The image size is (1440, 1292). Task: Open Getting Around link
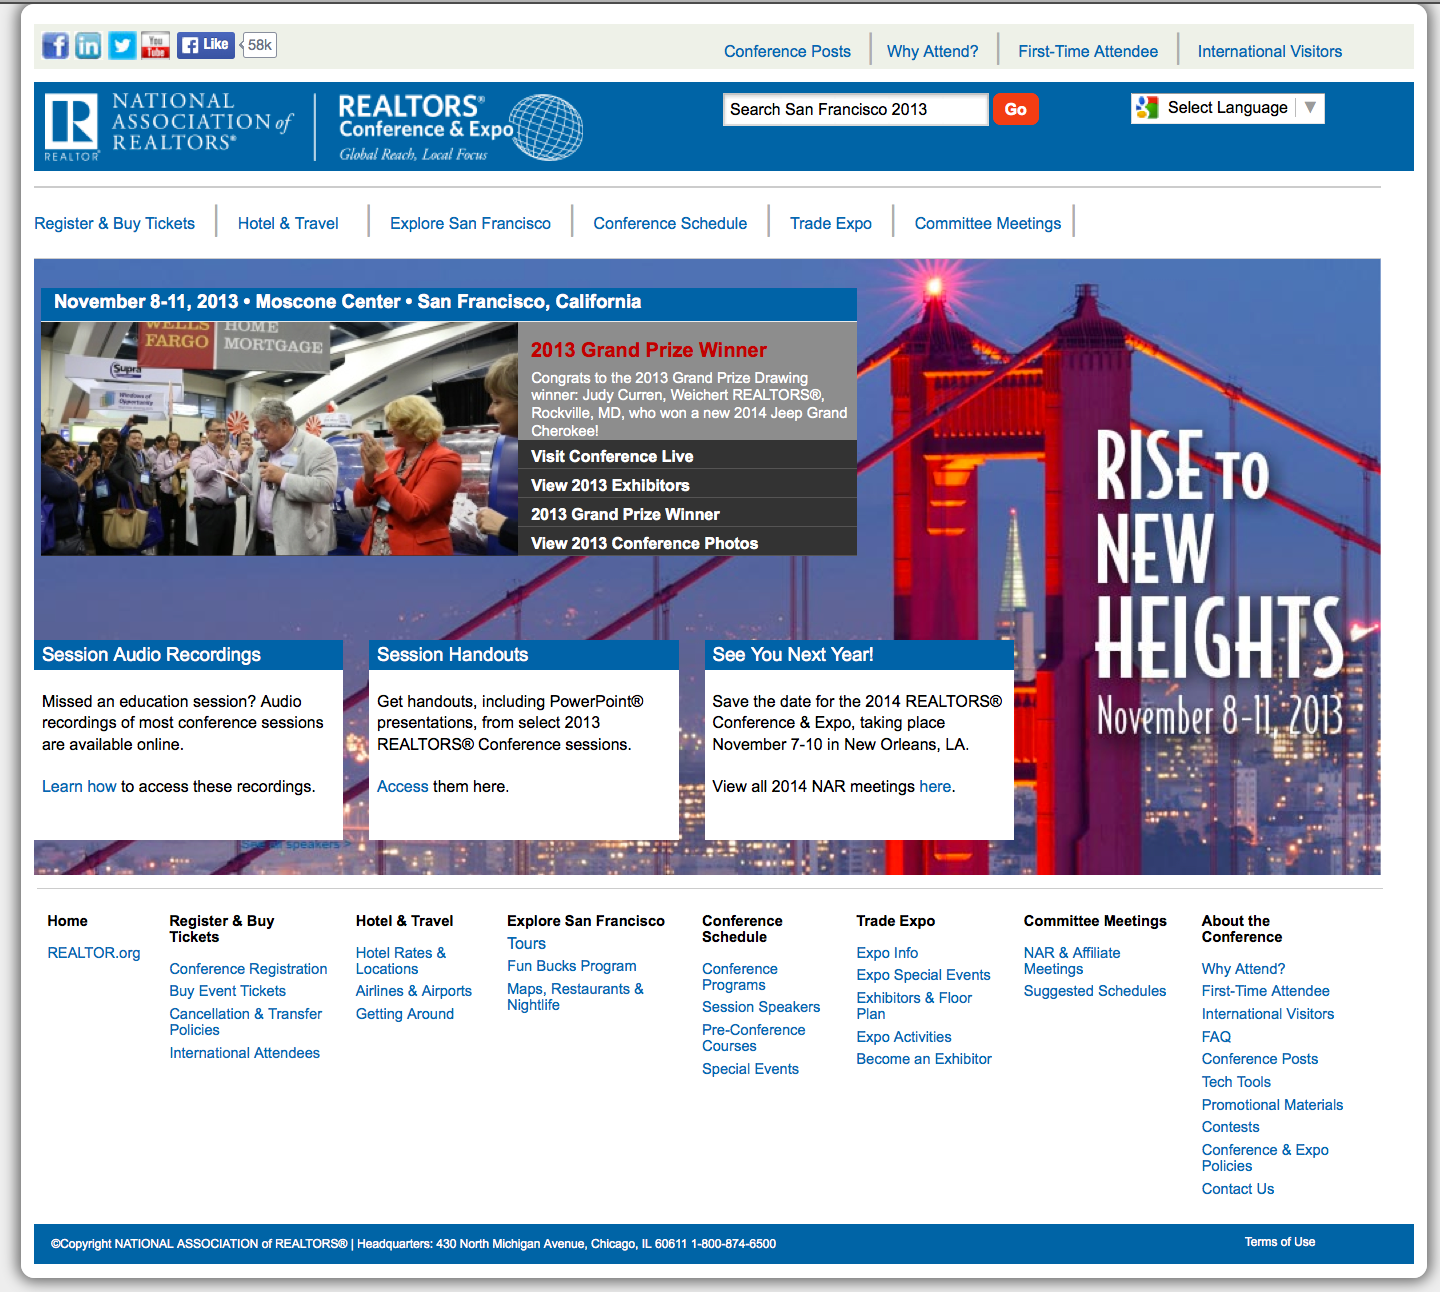coord(404,1014)
